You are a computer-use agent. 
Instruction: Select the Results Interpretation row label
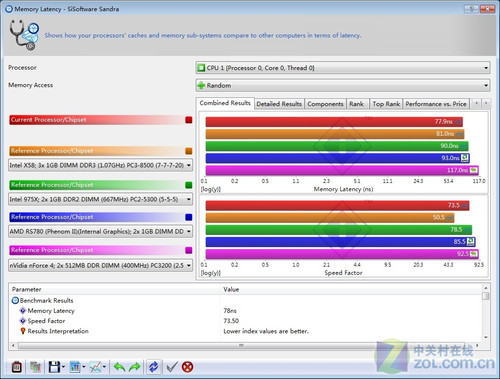[x=58, y=331]
